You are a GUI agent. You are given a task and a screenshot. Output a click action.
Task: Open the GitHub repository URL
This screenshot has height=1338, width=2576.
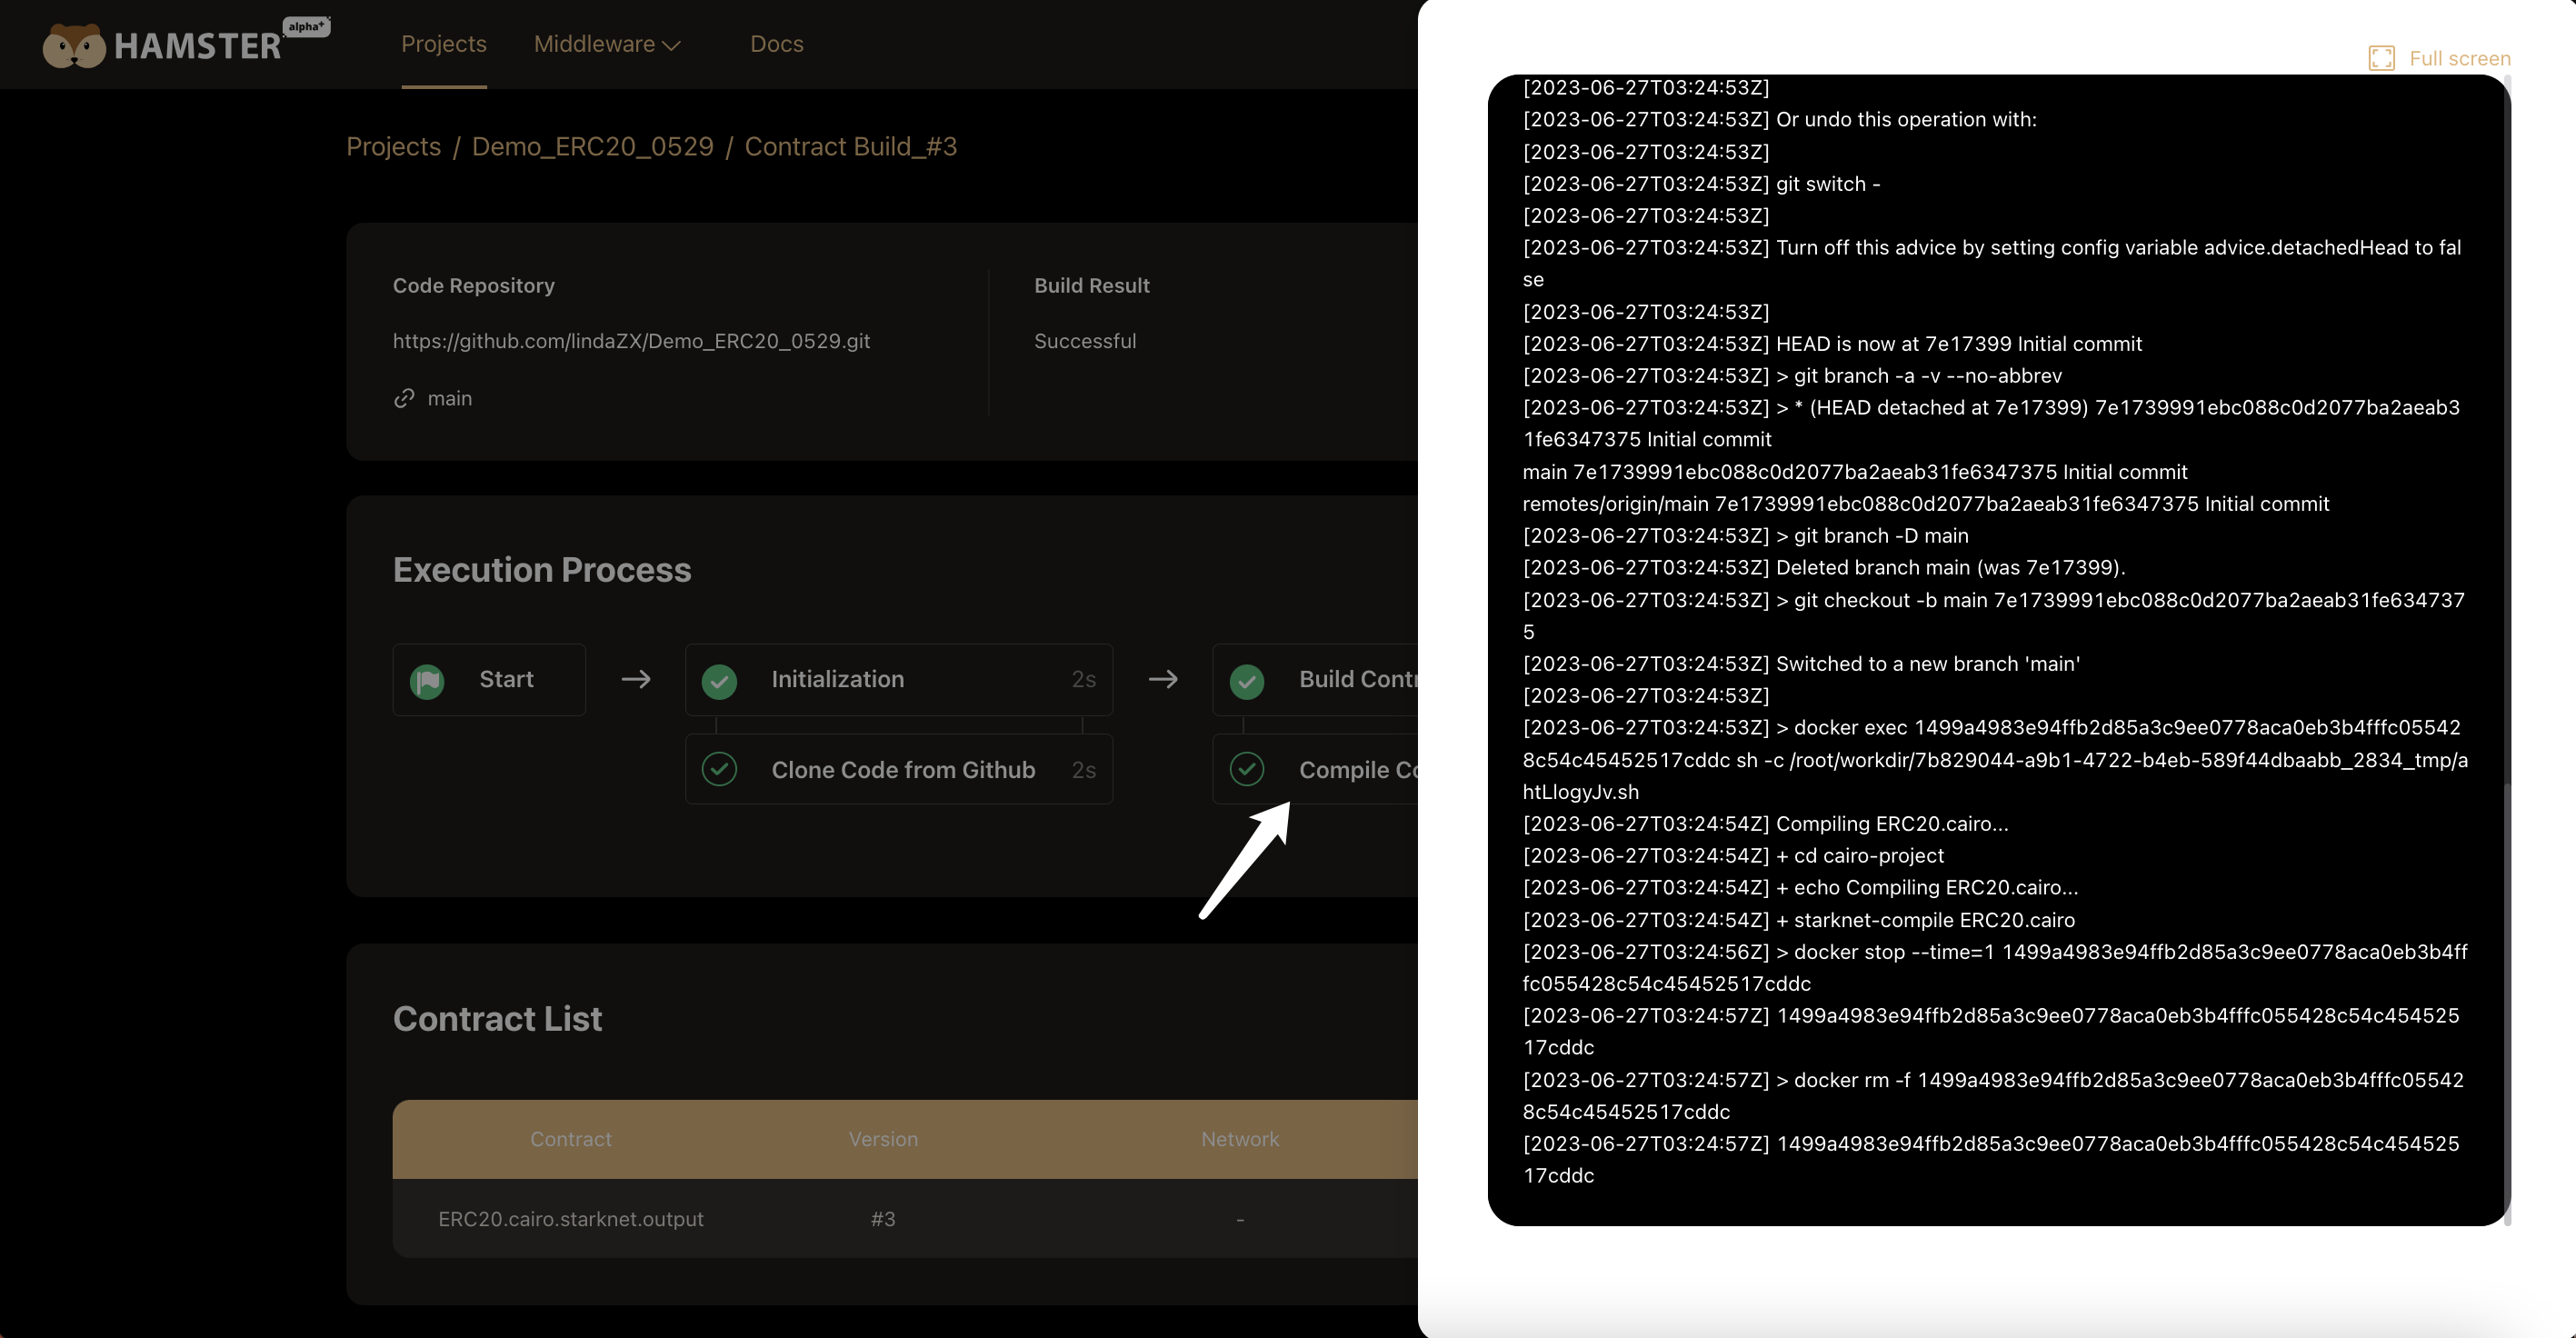click(x=631, y=341)
